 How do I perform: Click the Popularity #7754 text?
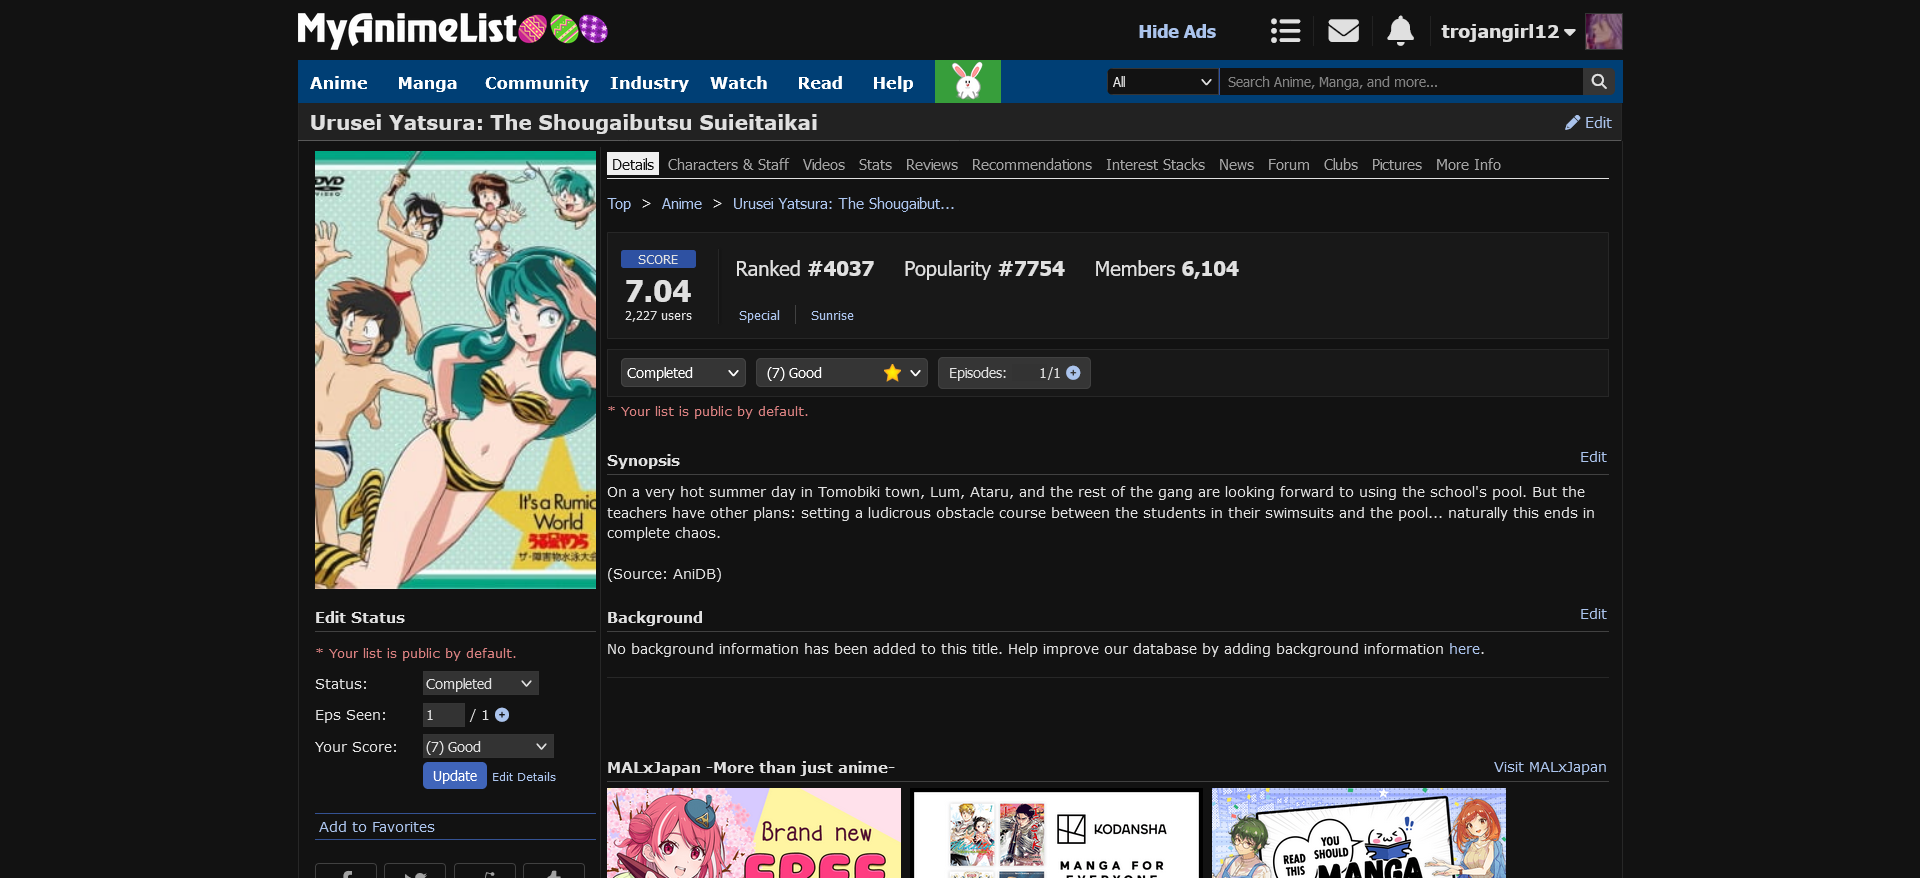click(984, 269)
